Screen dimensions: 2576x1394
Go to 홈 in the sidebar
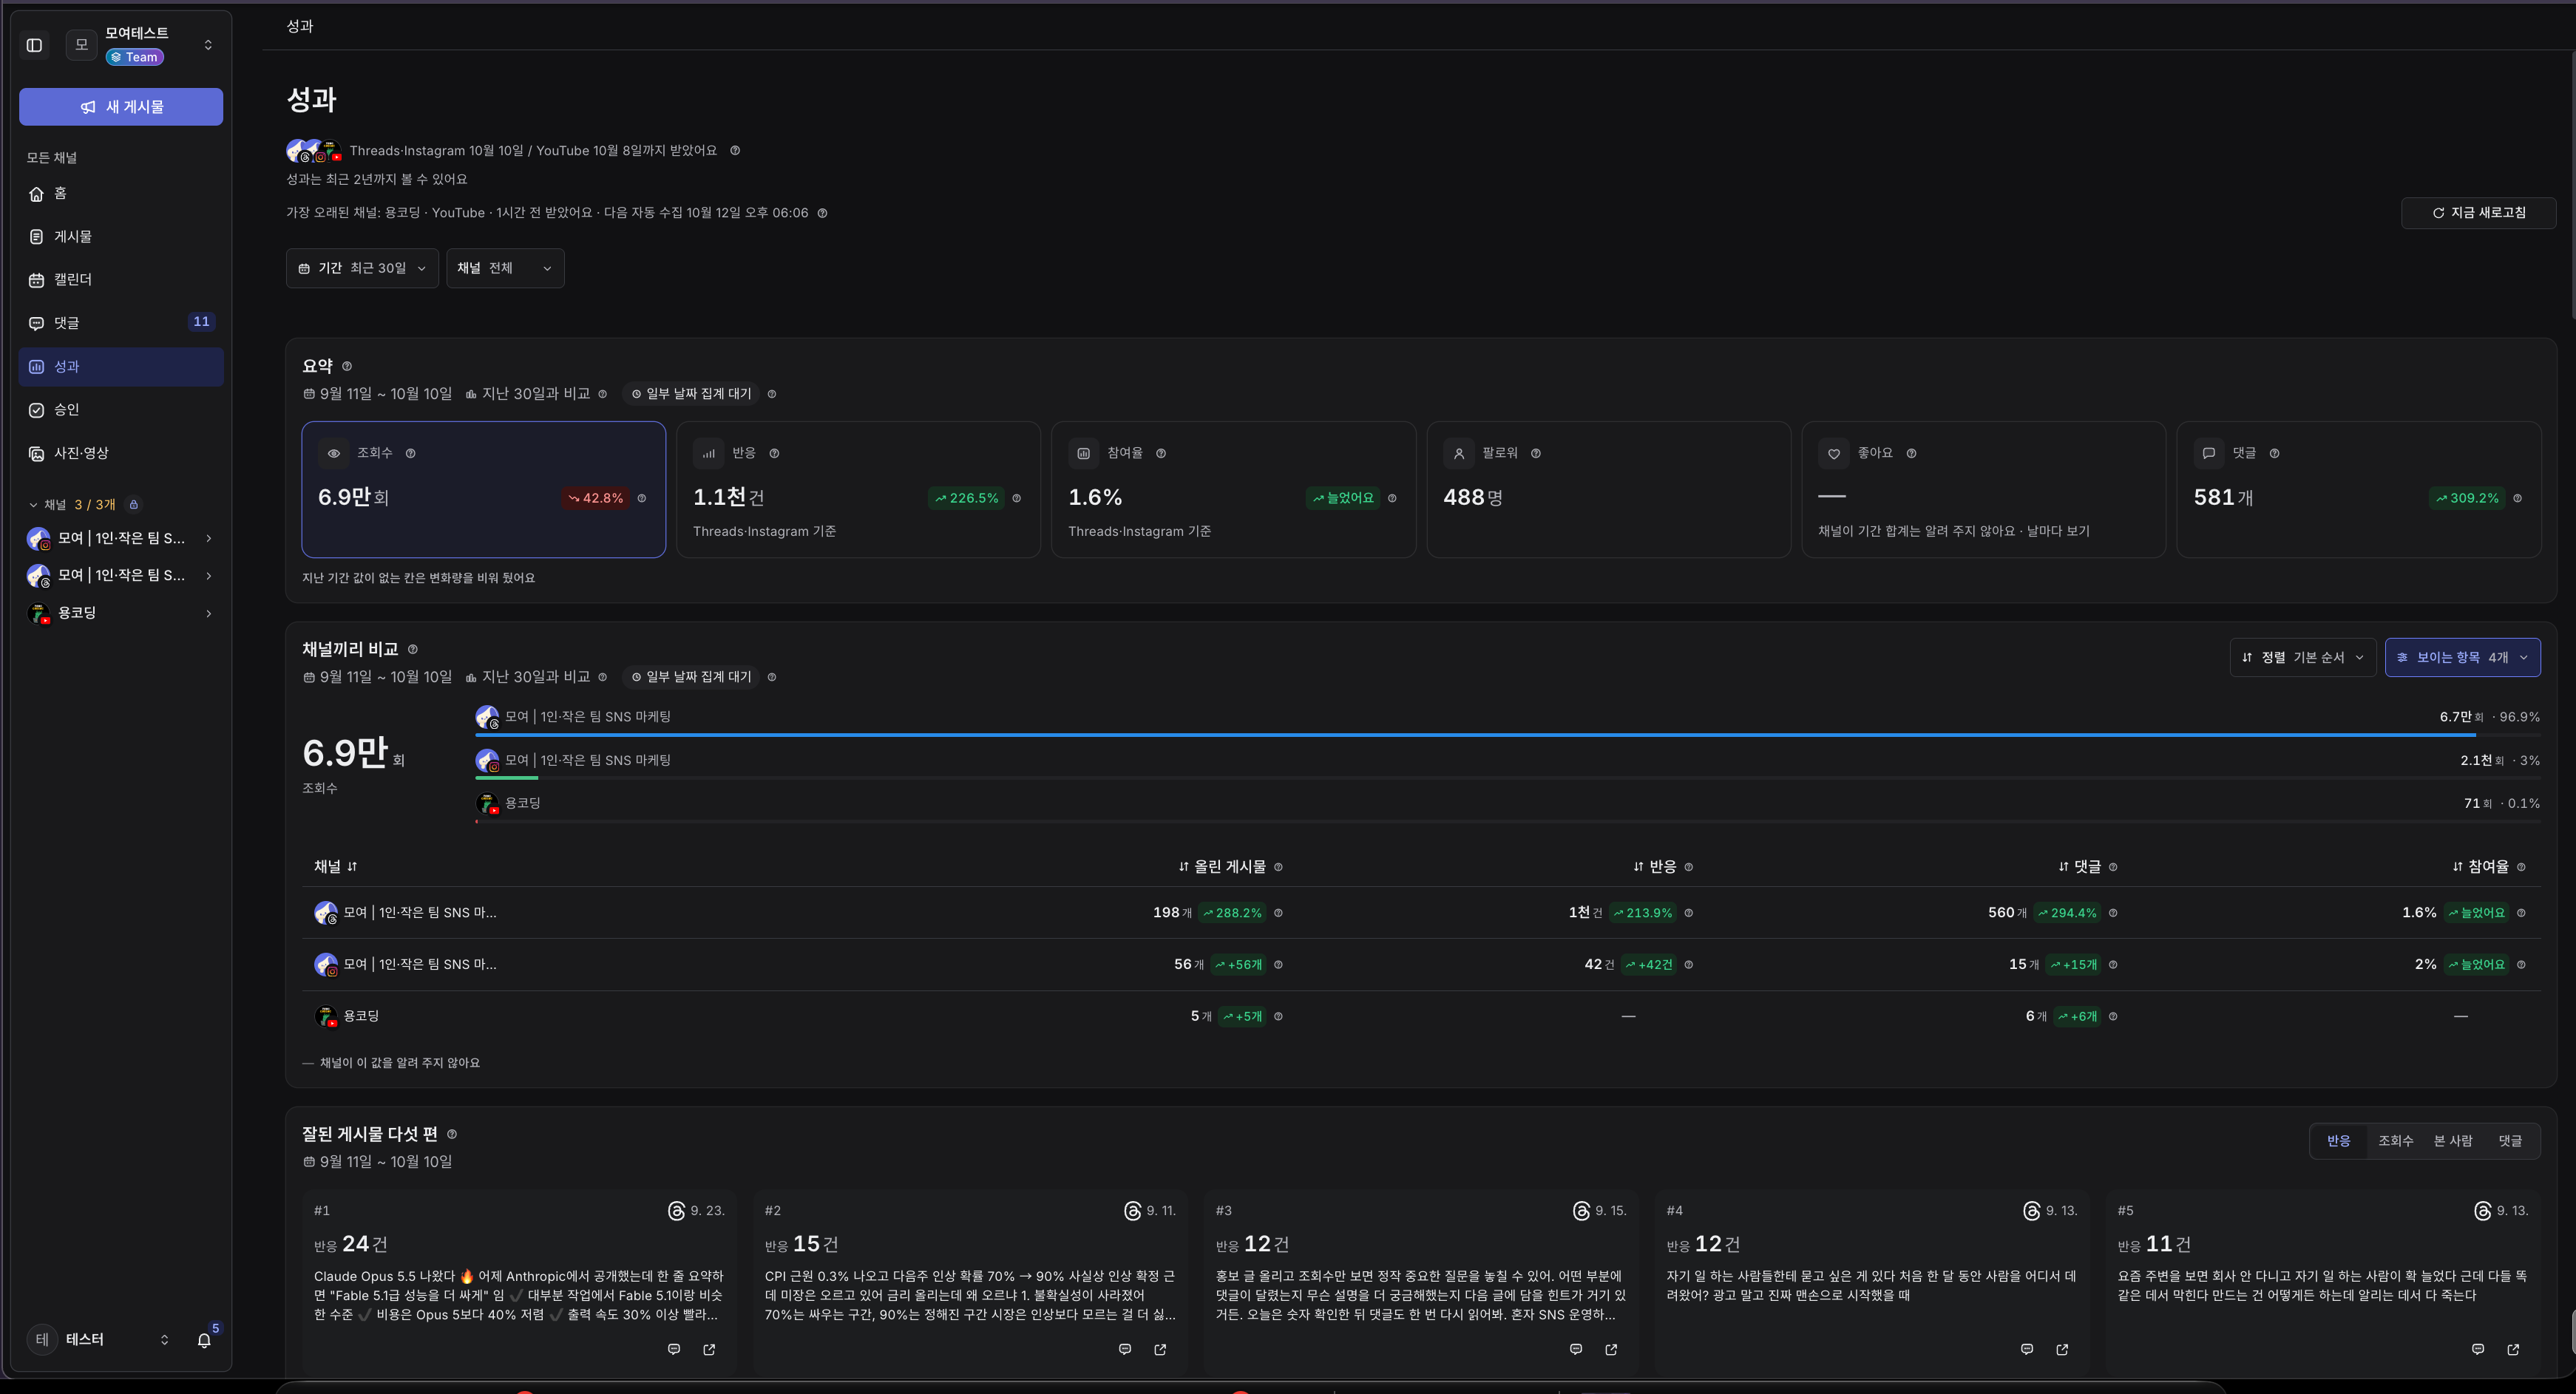(121, 193)
